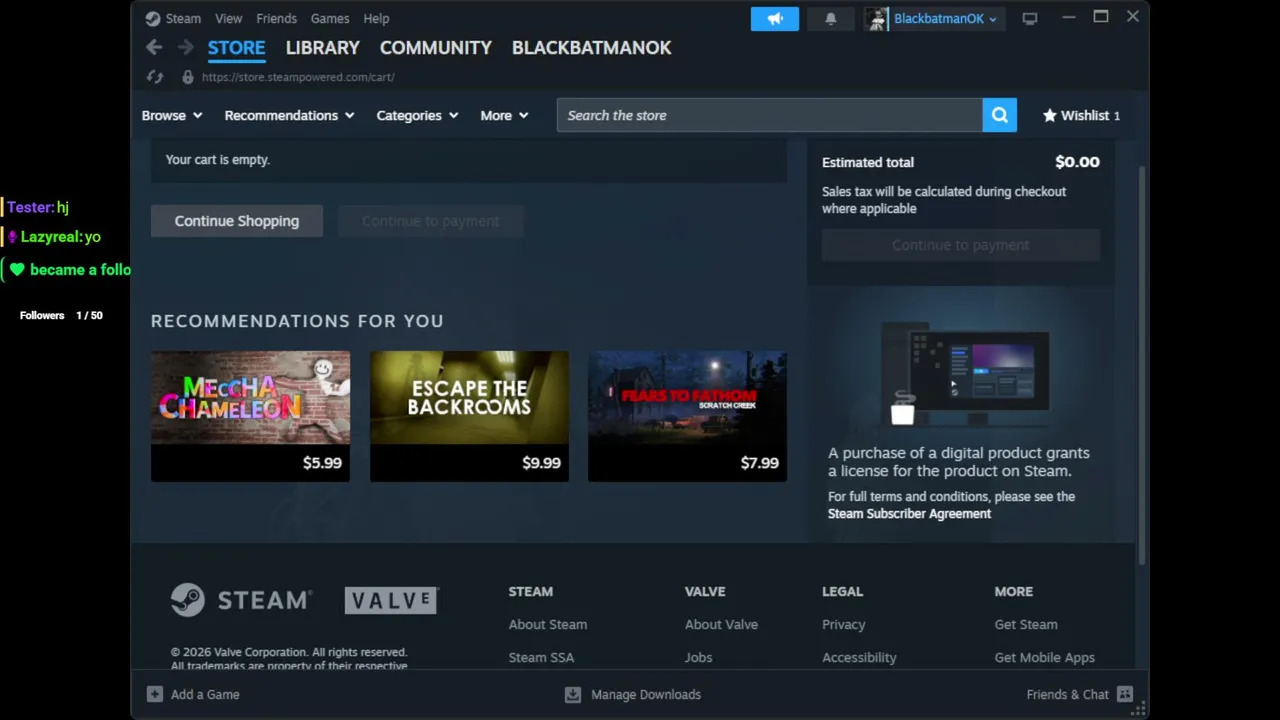Open the Steam SSA footer link
Screen dimensions: 1280x720
(x=541, y=657)
